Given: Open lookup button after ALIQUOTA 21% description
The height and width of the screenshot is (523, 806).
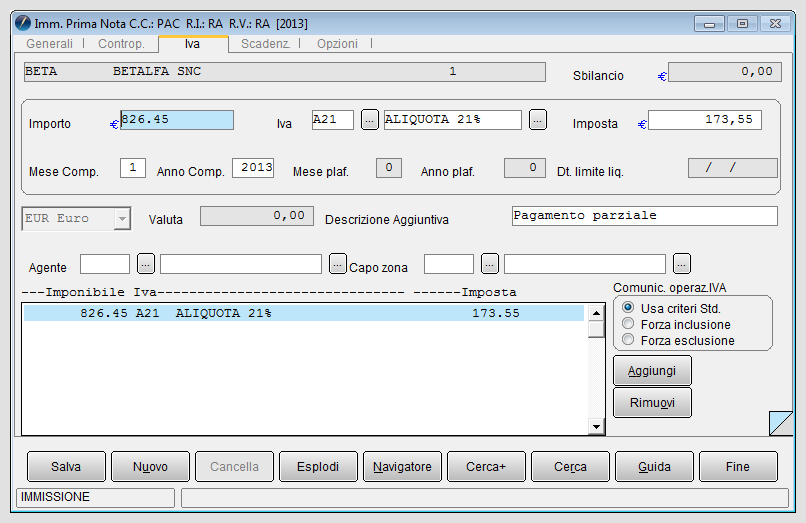Looking at the screenshot, I should tap(538, 120).
